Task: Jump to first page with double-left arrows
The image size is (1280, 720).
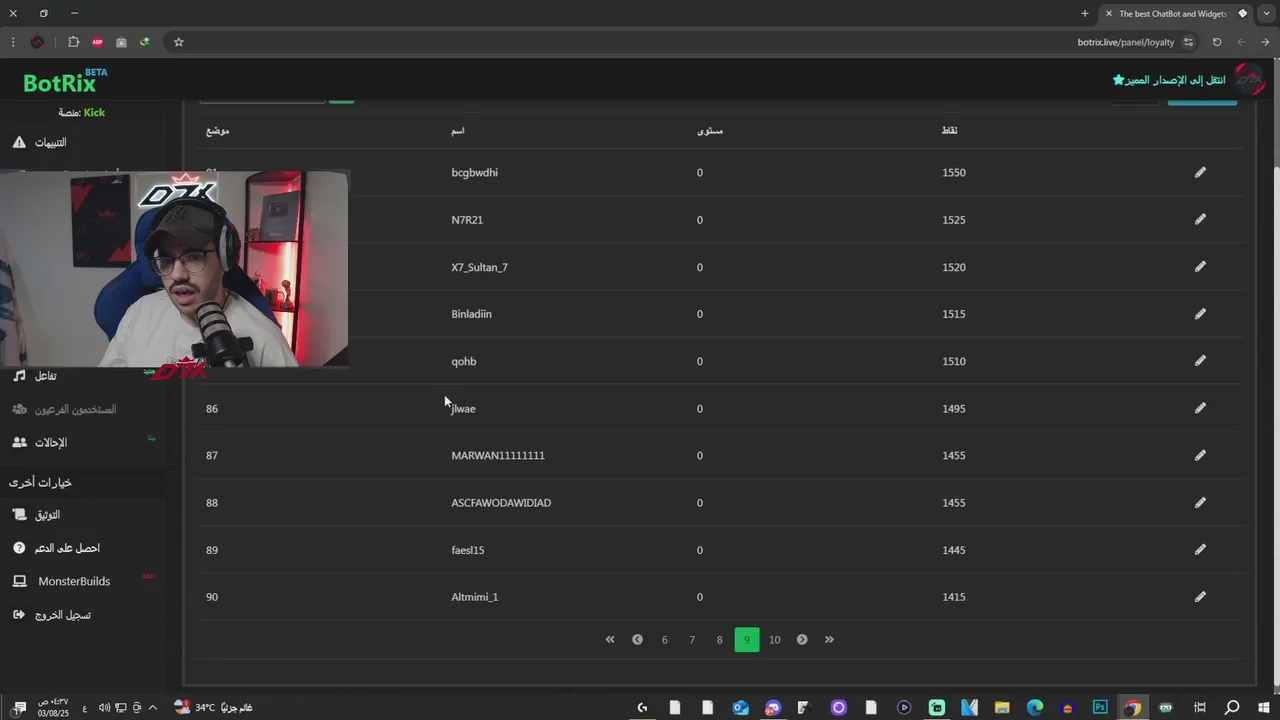Action: tap(610, 640)
